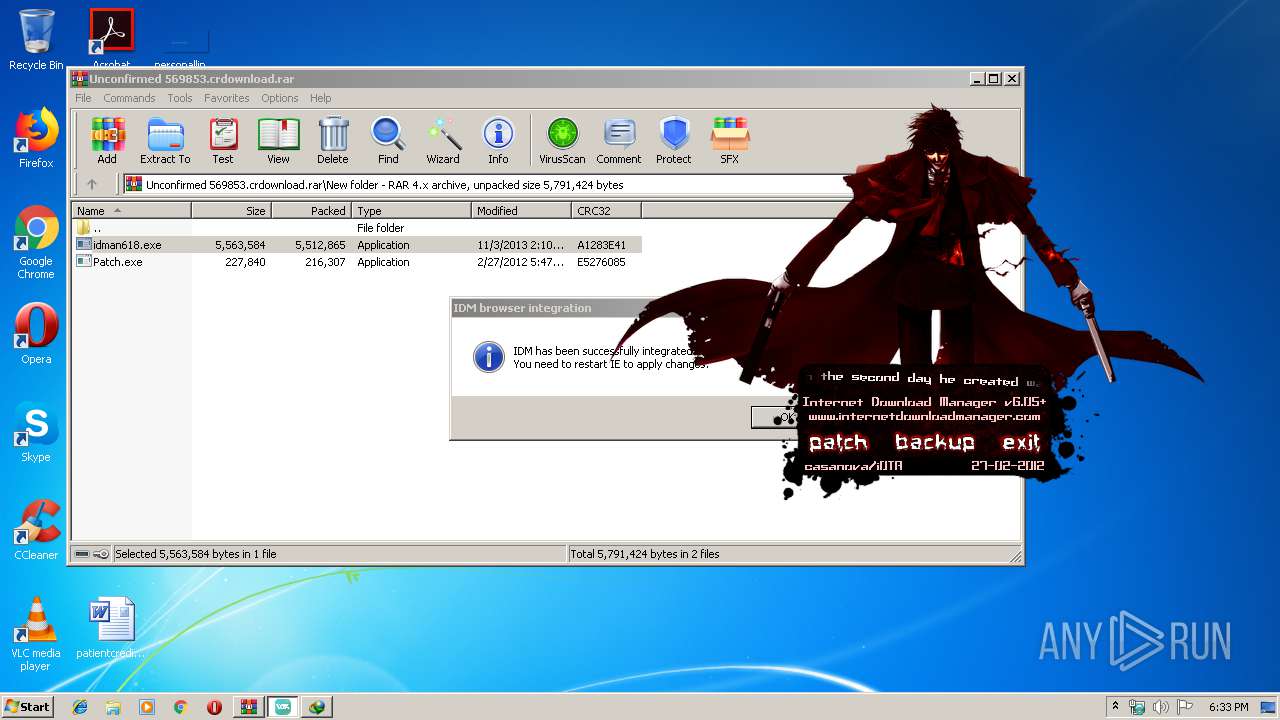The image size is (1280, 720).
Task: Click the IDM dialog information icon
Action: (x=488, y=357)
